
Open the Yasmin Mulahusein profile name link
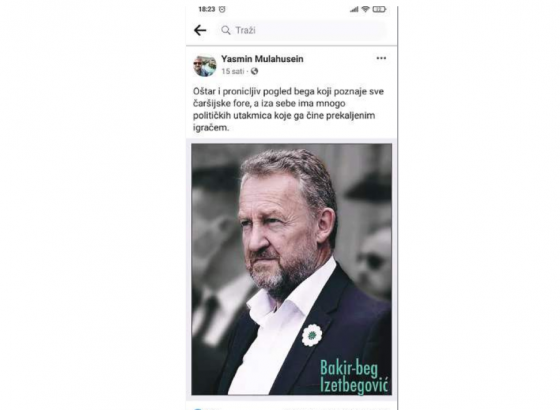(262, 59)
